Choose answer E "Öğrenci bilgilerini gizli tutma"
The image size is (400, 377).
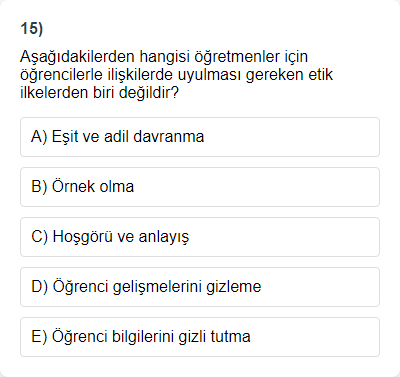click(x=200, y=337)
